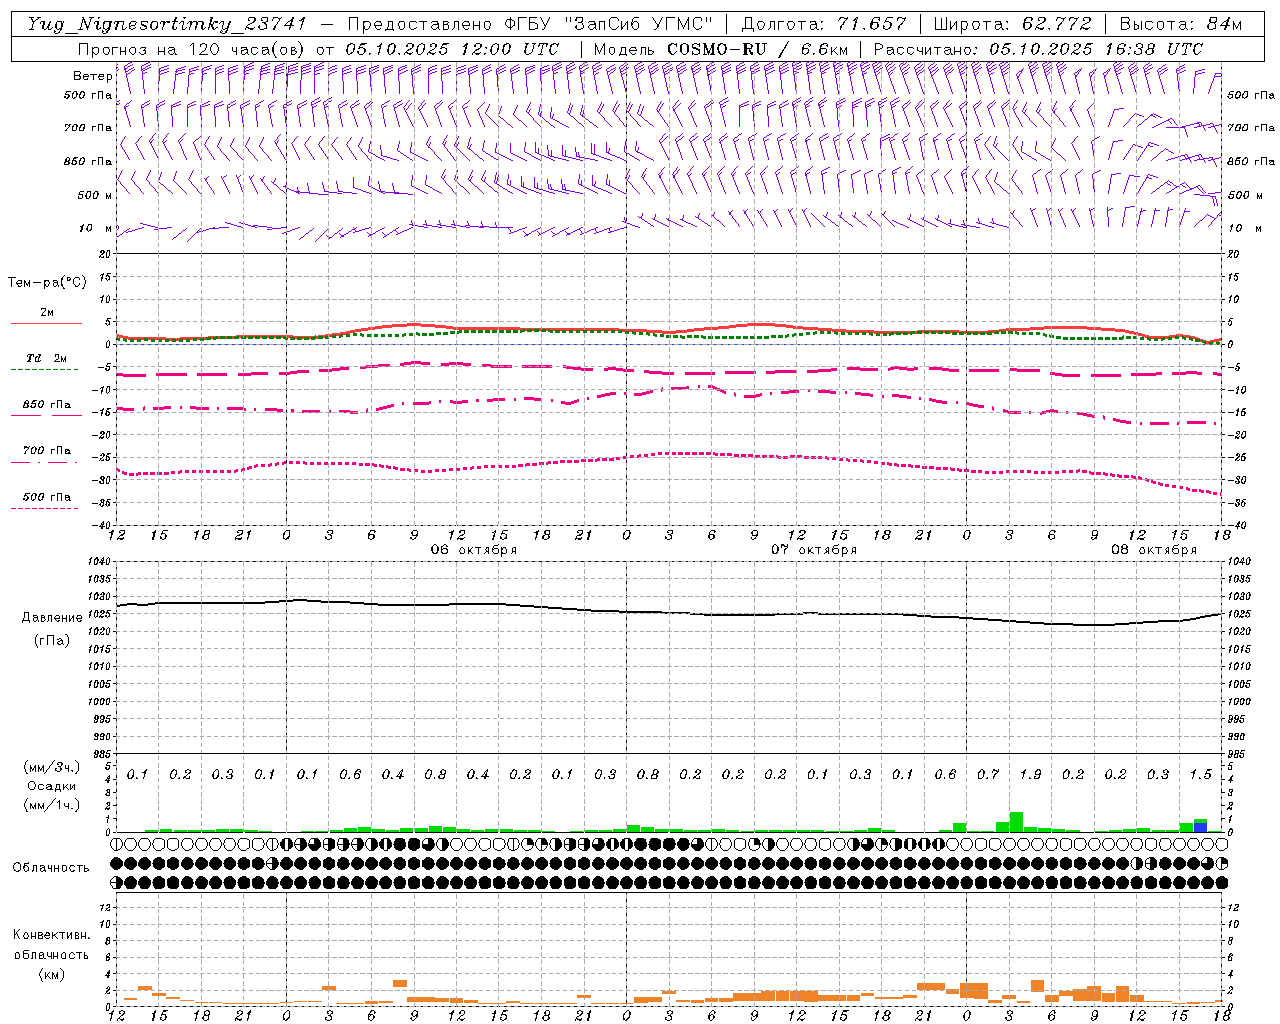Click the (мм/1ч.) precipitation unit label
The height and width of the screenshot is (1024, 1280).
(52, 805)
